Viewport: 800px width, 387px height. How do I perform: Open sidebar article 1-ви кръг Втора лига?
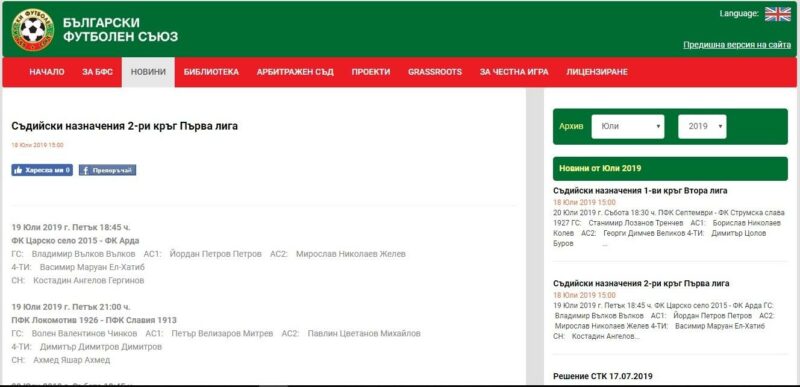[640, 191]
